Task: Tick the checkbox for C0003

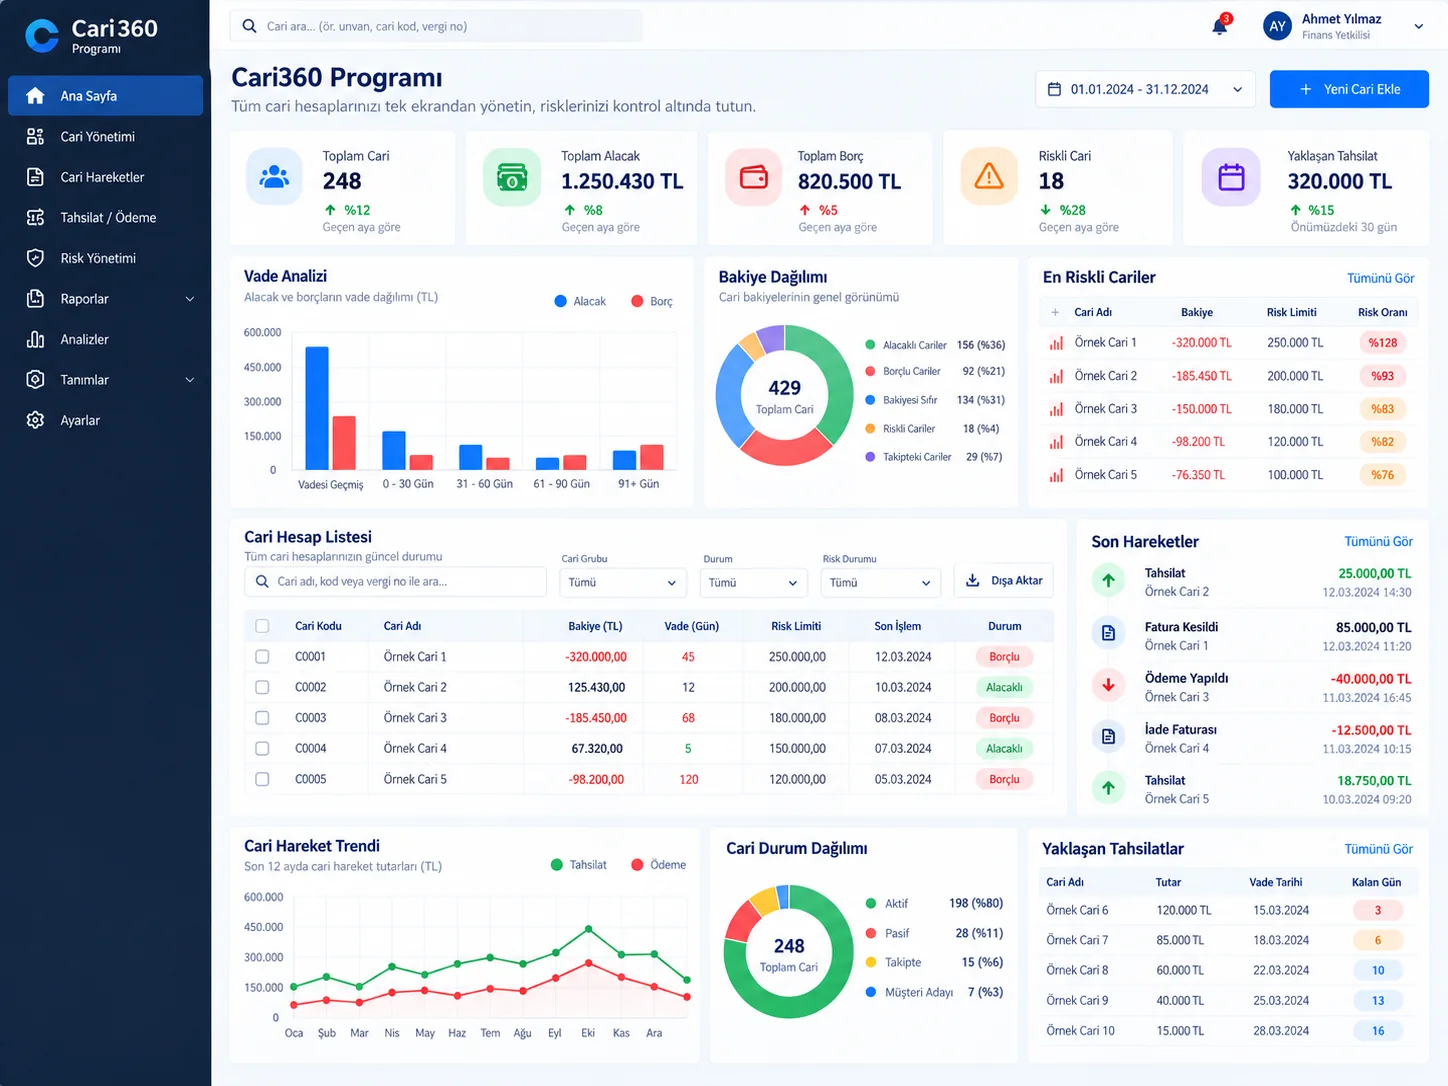Action: coord(262,718)
